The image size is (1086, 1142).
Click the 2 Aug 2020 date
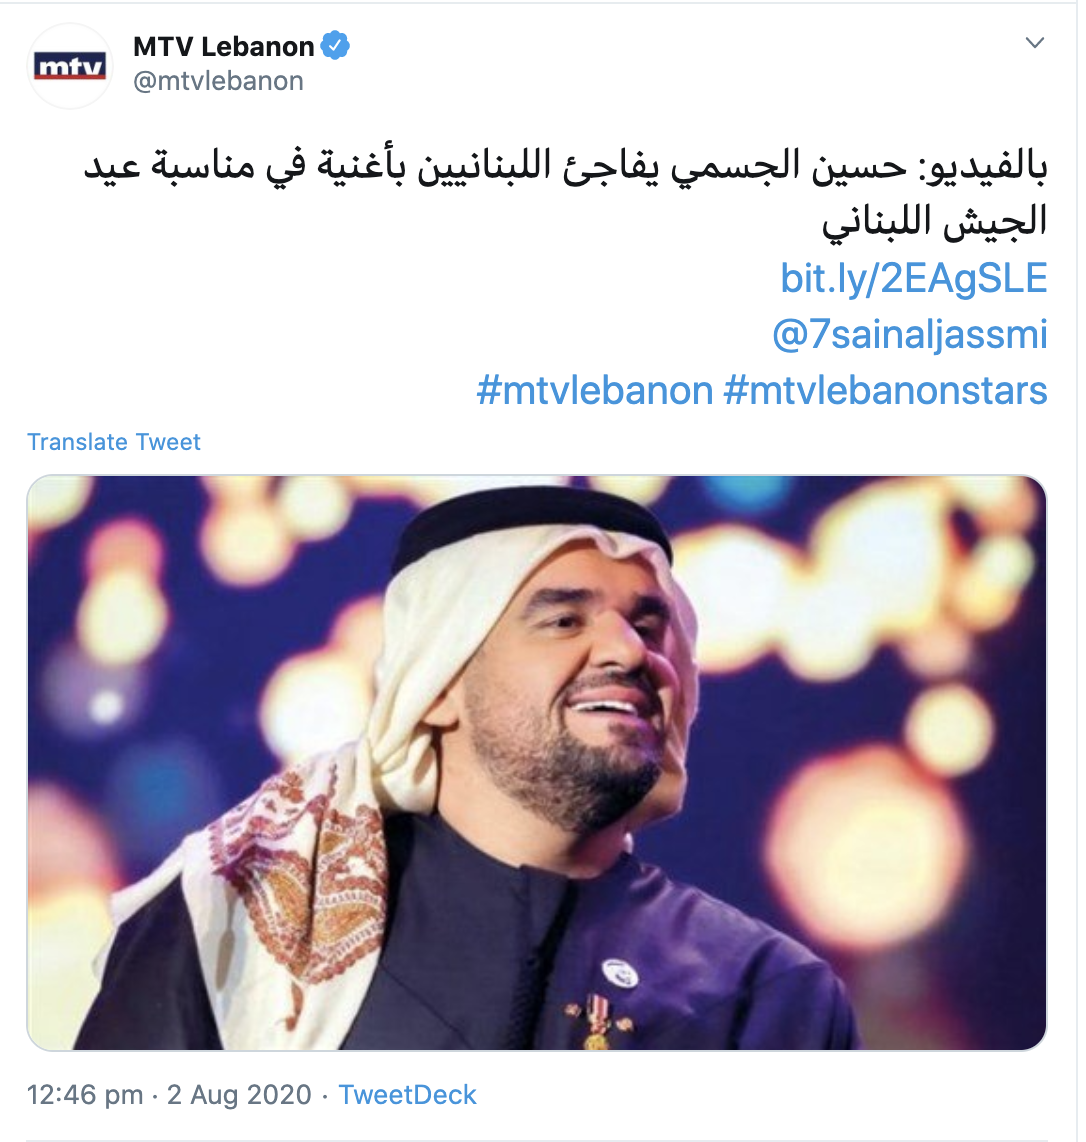[239, 1095]
